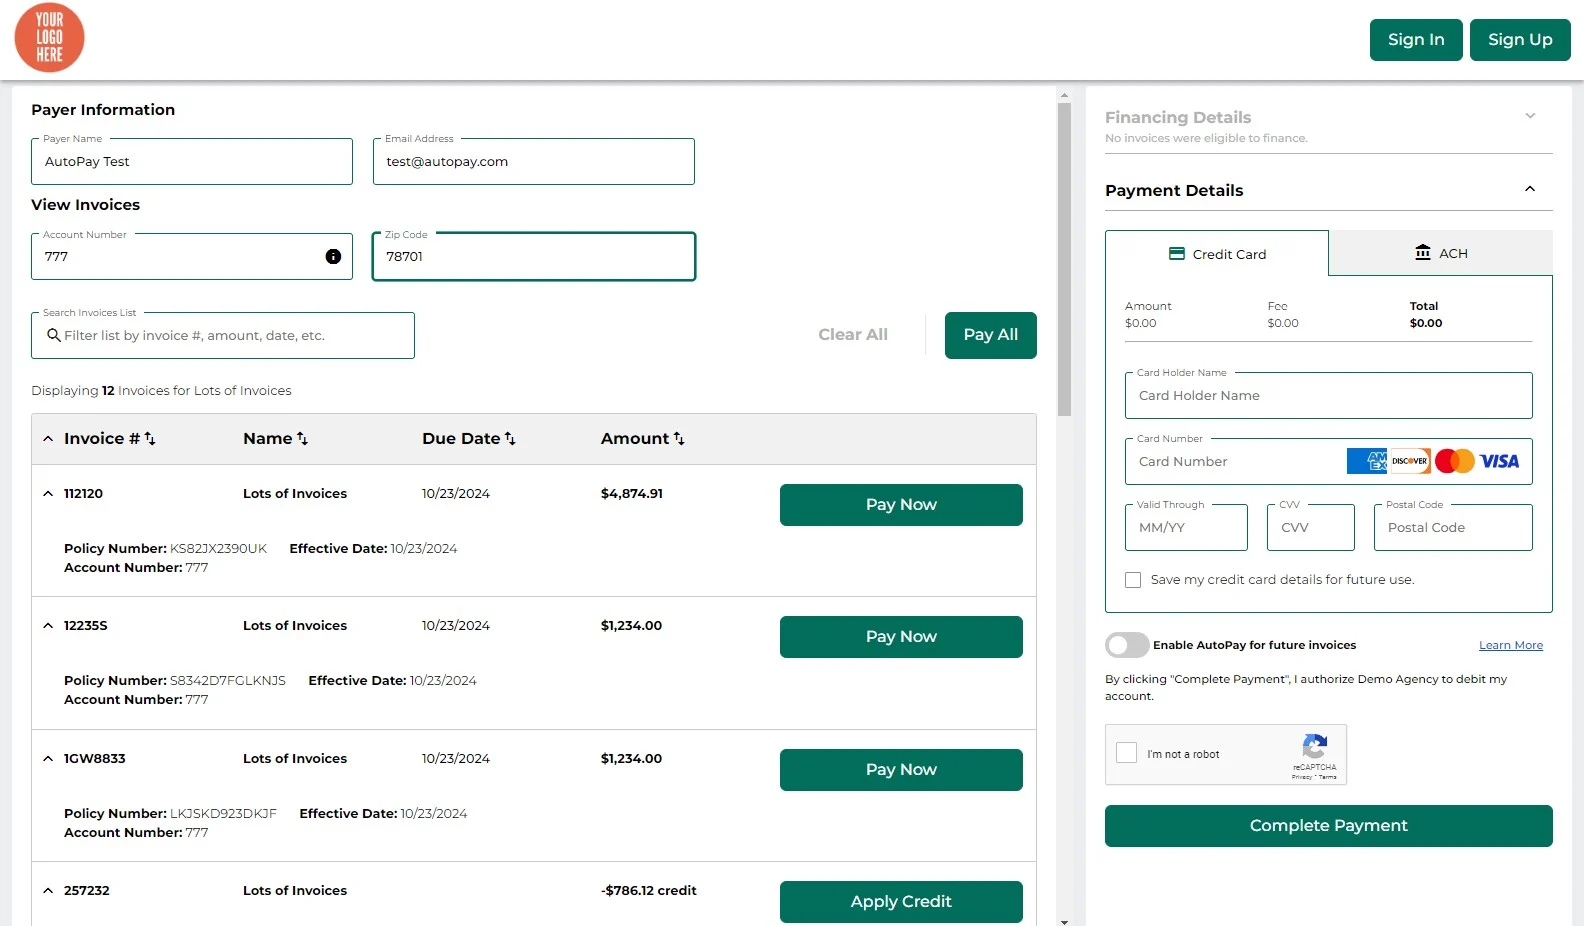This screenshot has width=1584, height=926.
Task: Click the Sign Up button
Action: pyautogui.click(x=1520, y=40)
